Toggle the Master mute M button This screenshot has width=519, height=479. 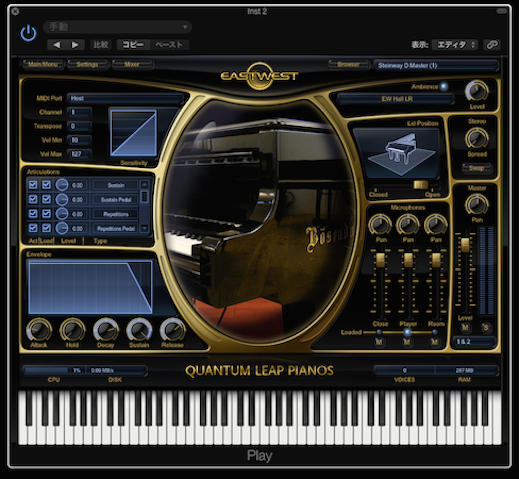pos(465,327)
